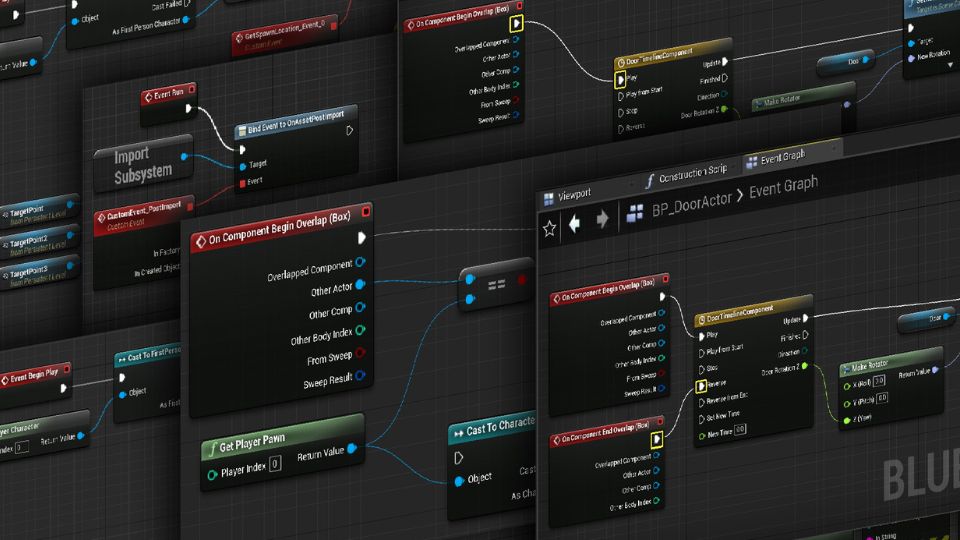Click the Event Run node's execution pin

pos(190,110)
